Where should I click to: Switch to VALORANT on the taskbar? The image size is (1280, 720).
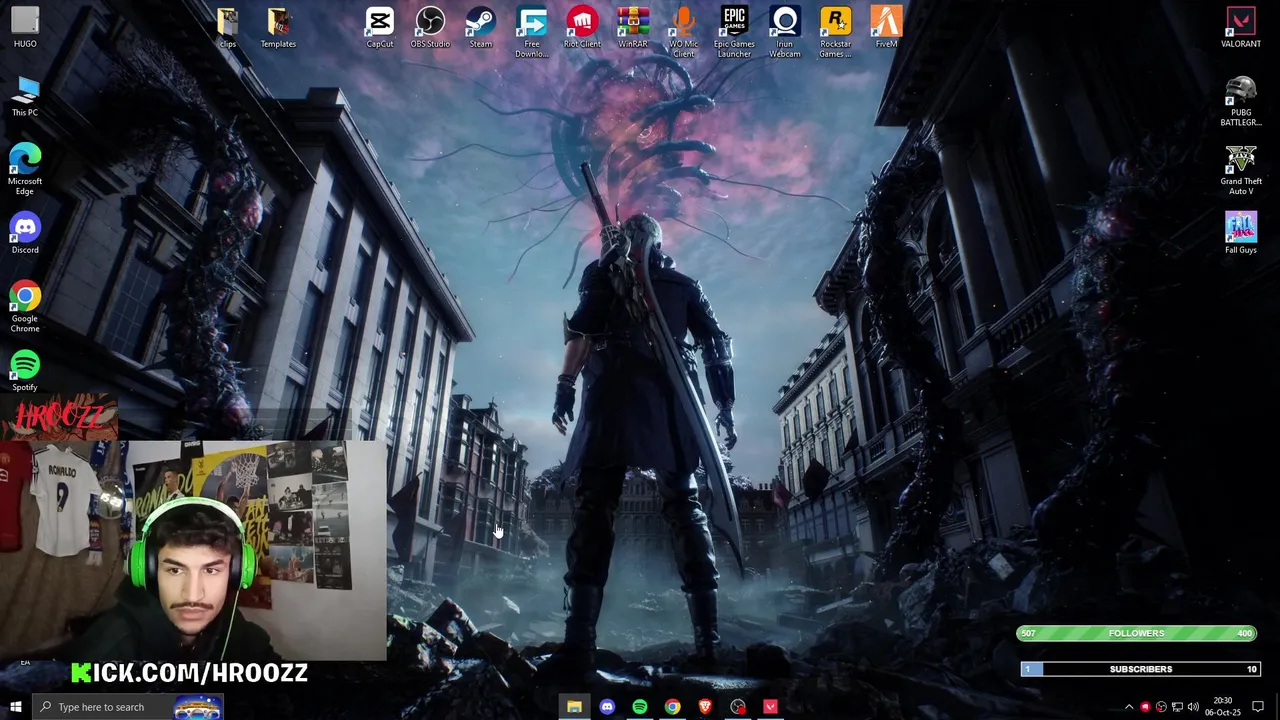pyautogui.click(x=771, y=707)
